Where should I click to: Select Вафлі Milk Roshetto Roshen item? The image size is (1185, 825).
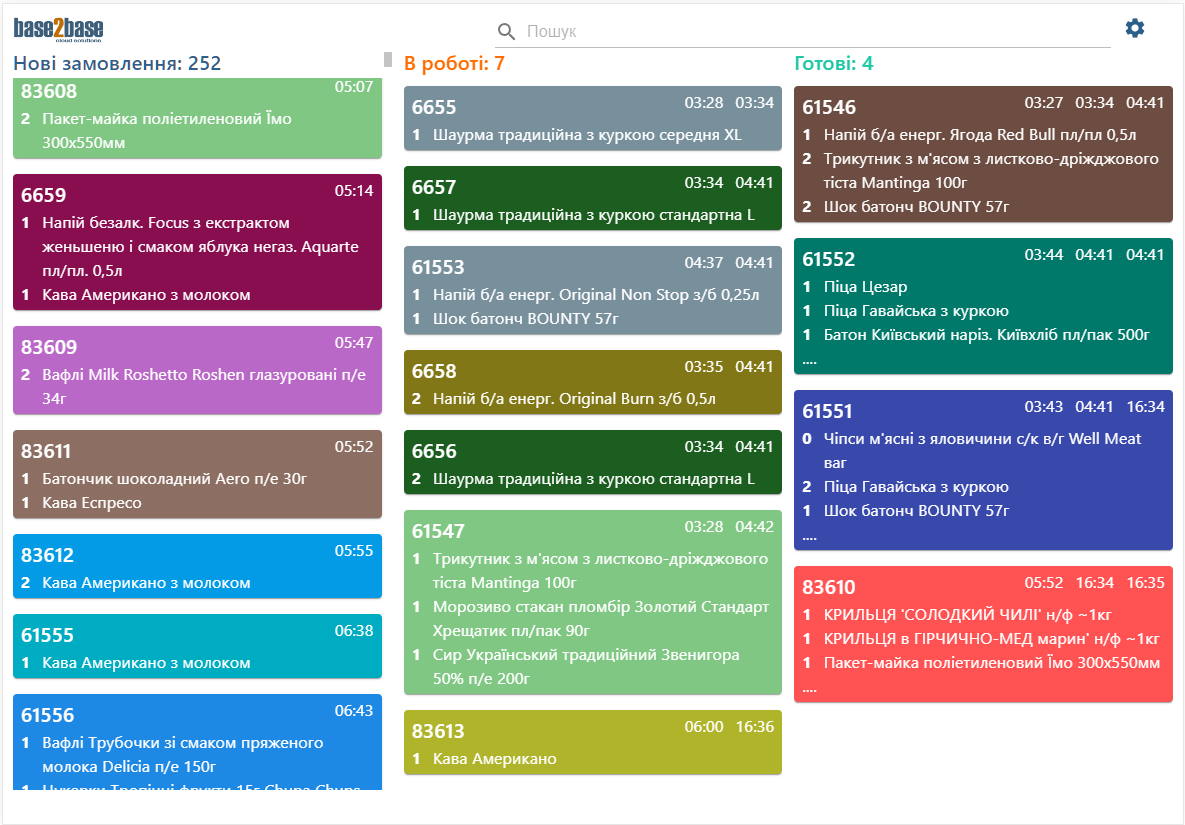[x=204, y=386]
